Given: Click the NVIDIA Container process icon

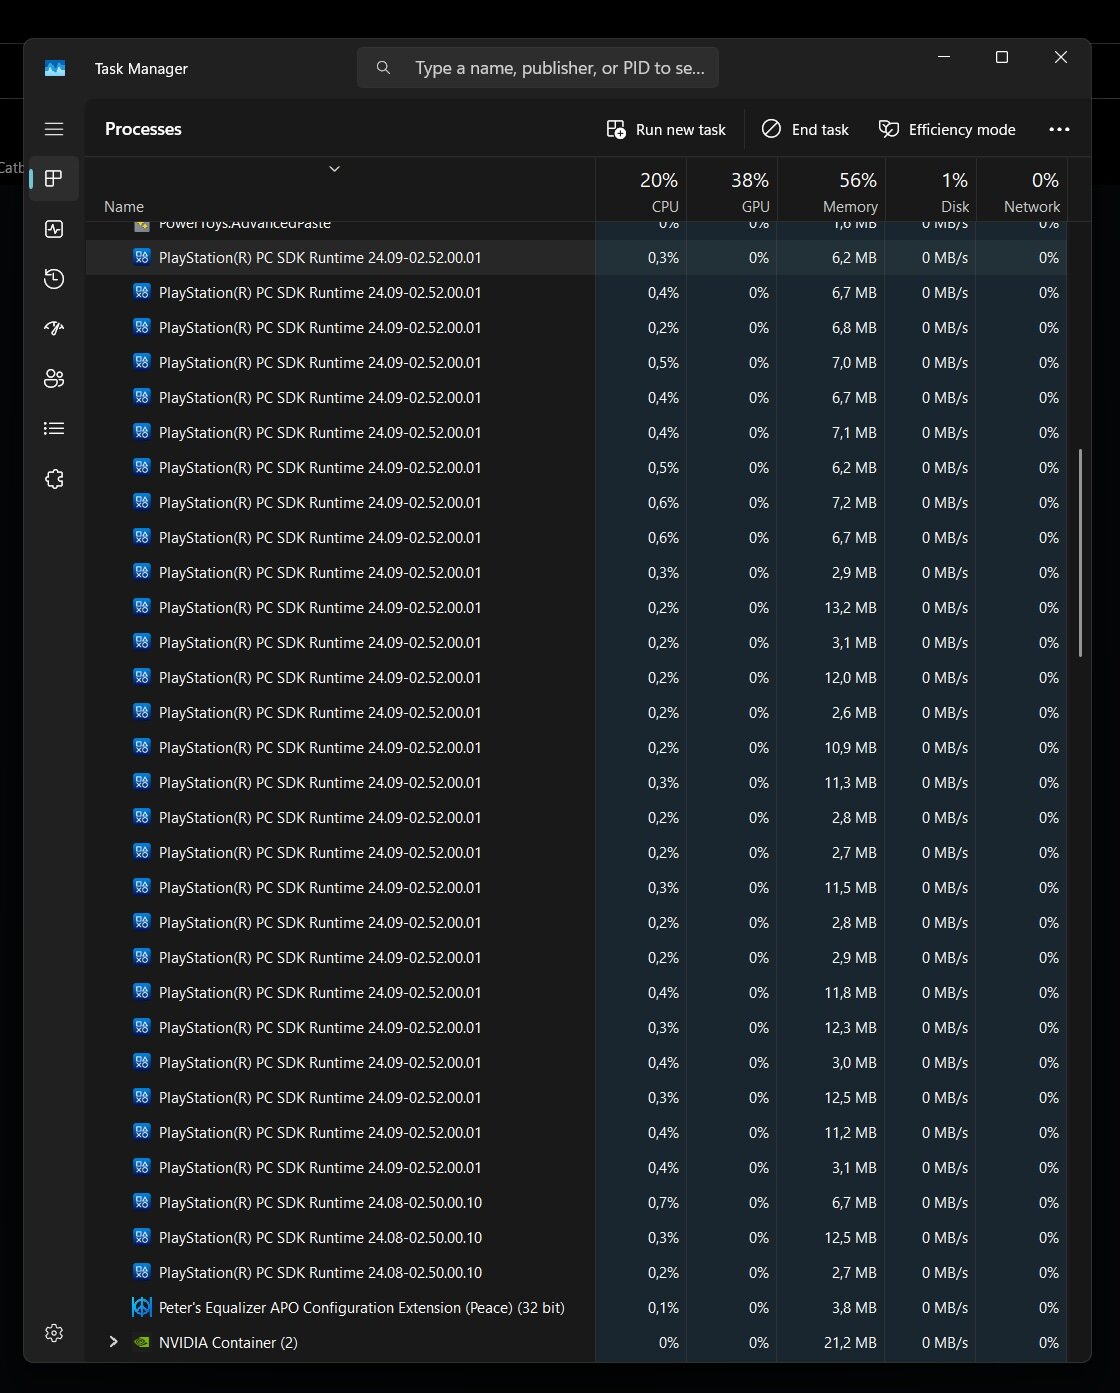Looking at the screenshot, I should [142, 1342].
